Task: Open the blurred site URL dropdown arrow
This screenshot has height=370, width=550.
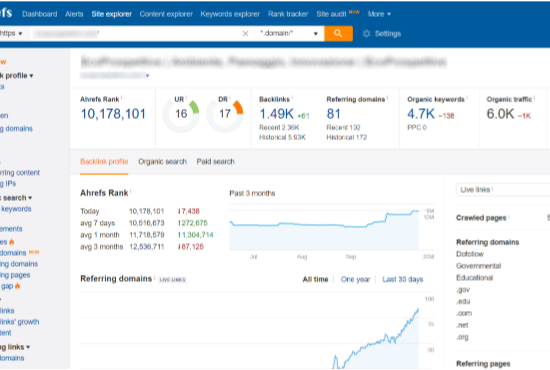Action: pyautogui.click(x=147, y=76)
